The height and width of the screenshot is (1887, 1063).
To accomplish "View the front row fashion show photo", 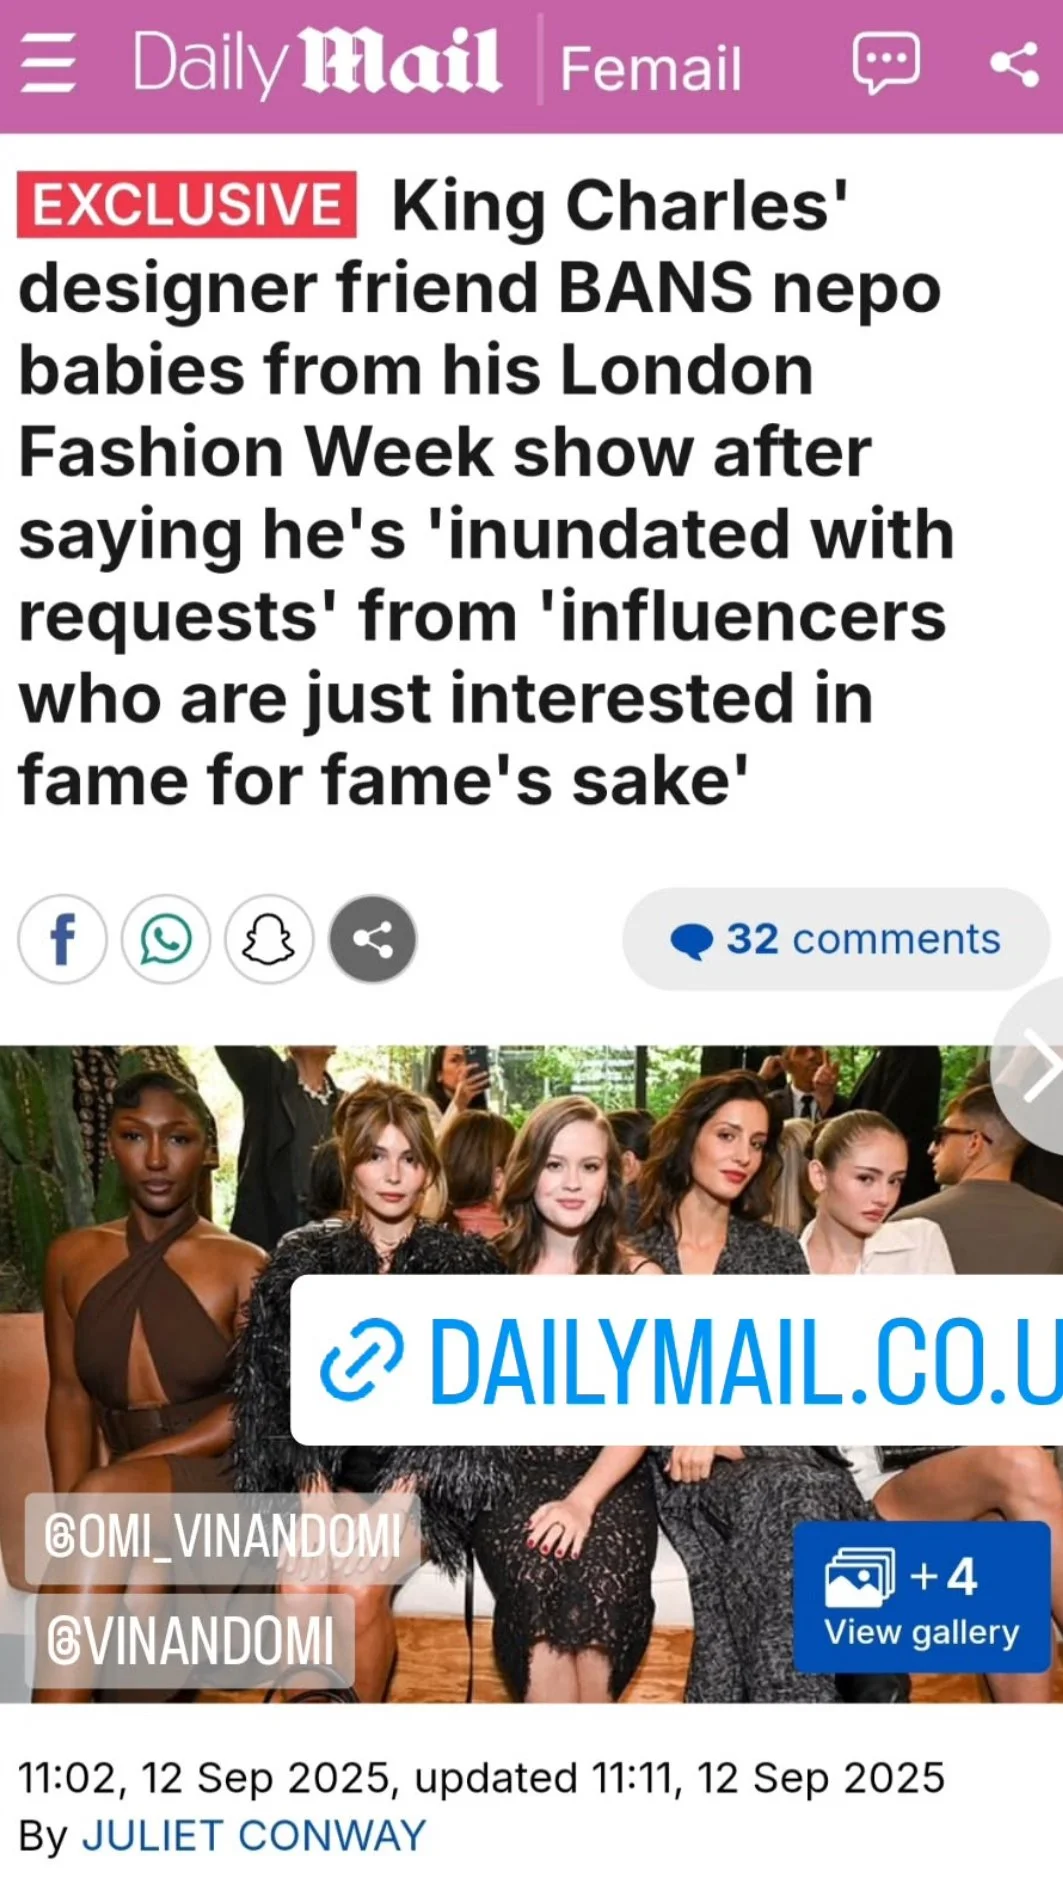I will point(531,1374).
